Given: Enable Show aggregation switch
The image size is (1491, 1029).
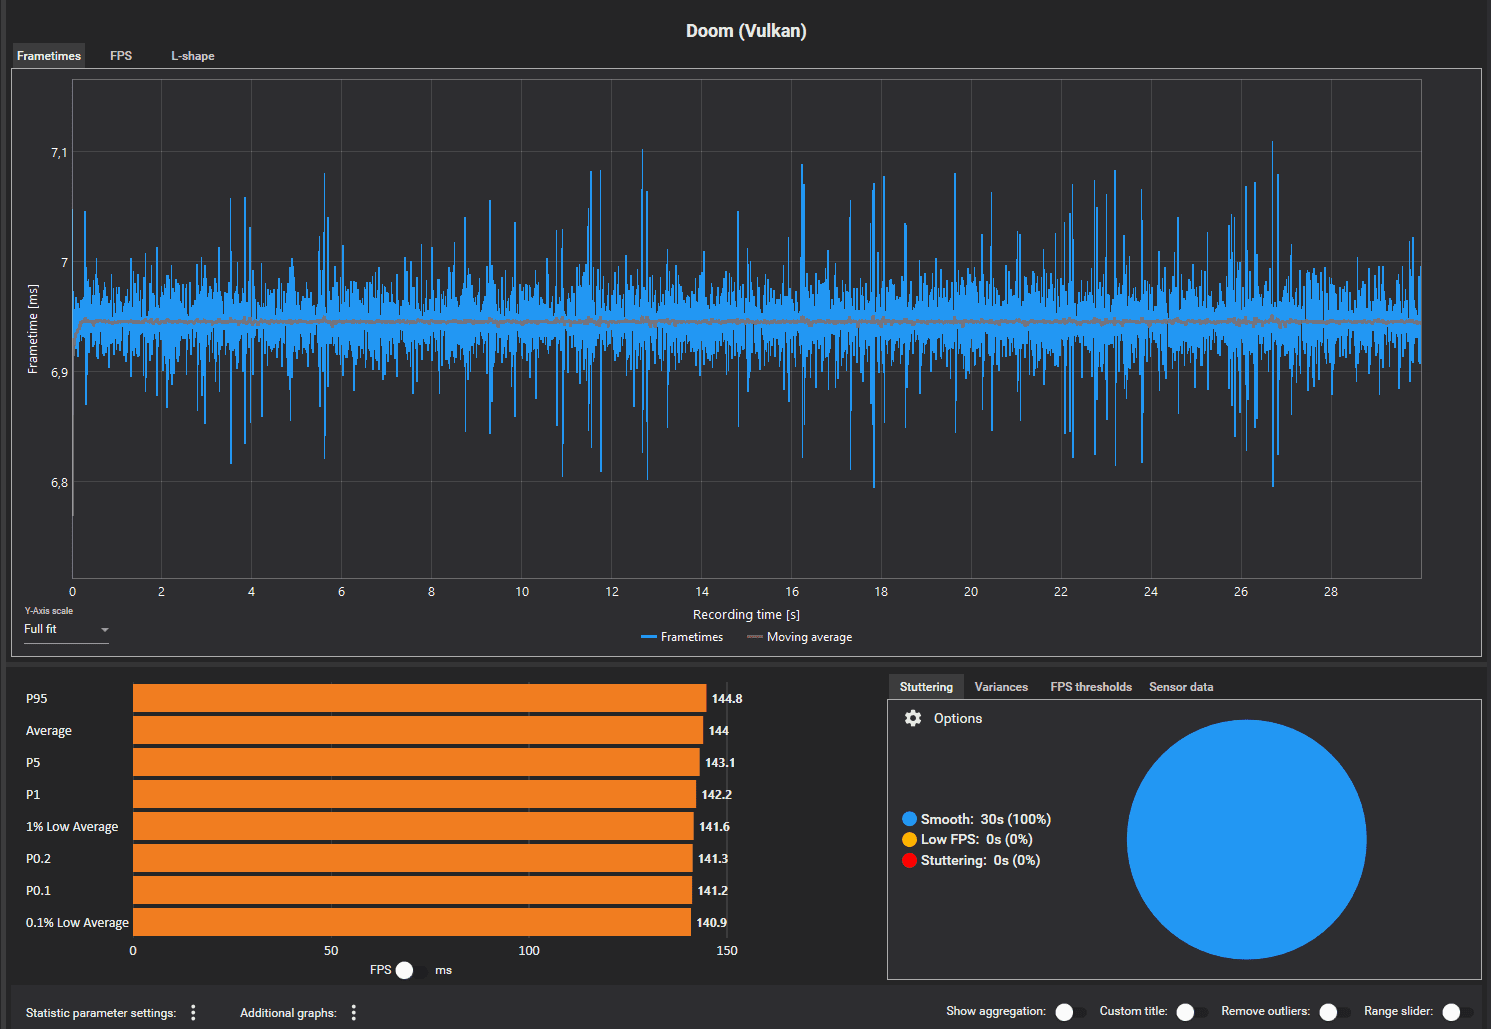Looking at the screenshot, I should coord(1071,1012).
